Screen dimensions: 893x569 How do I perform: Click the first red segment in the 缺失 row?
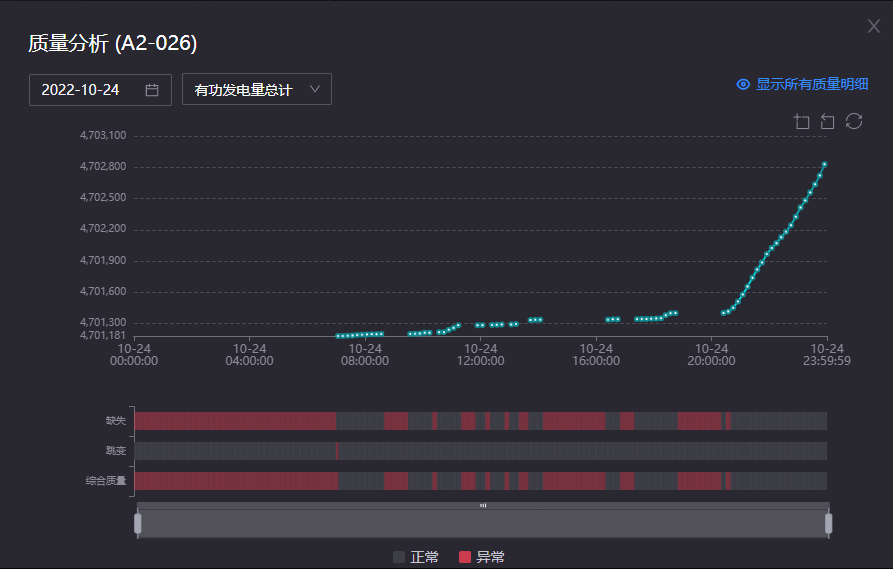tap(234, 421)
